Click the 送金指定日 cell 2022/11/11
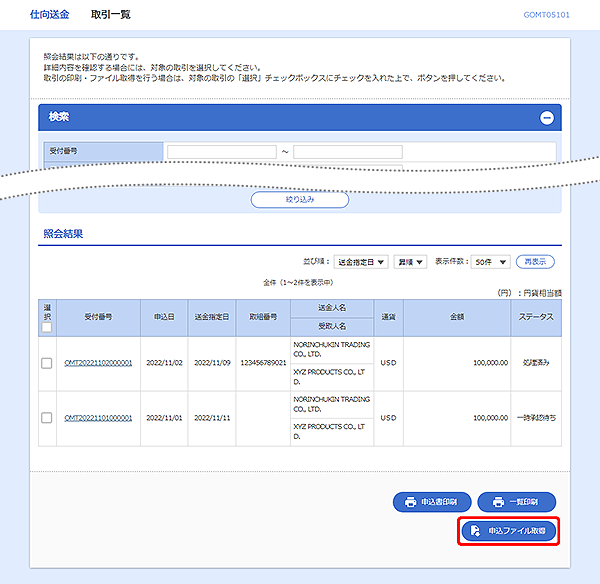 [x=212, y=418]
